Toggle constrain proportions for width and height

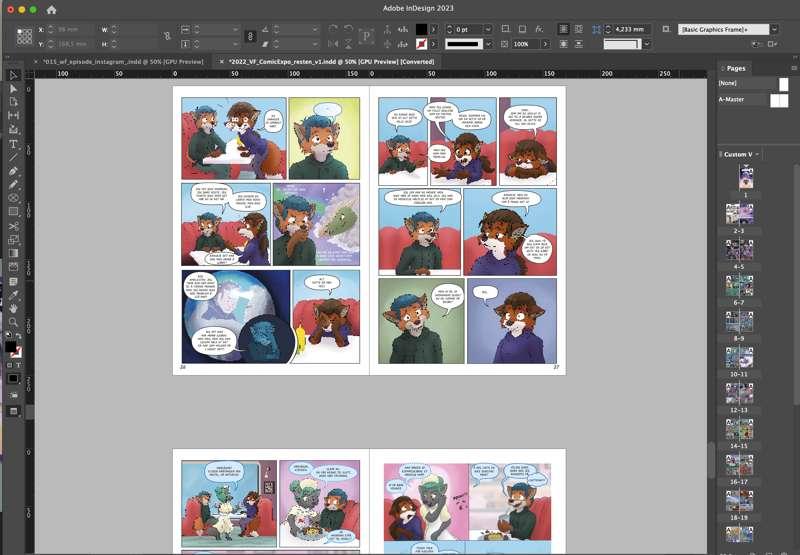click(x=167, y=36)
